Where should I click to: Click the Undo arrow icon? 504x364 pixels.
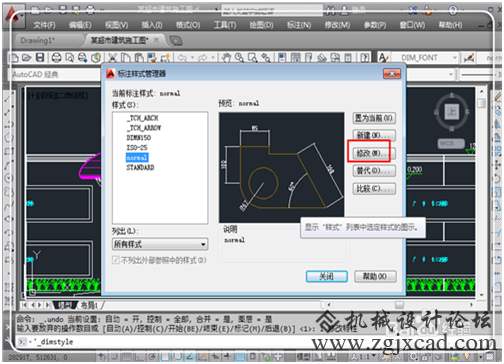click(182, 57)
